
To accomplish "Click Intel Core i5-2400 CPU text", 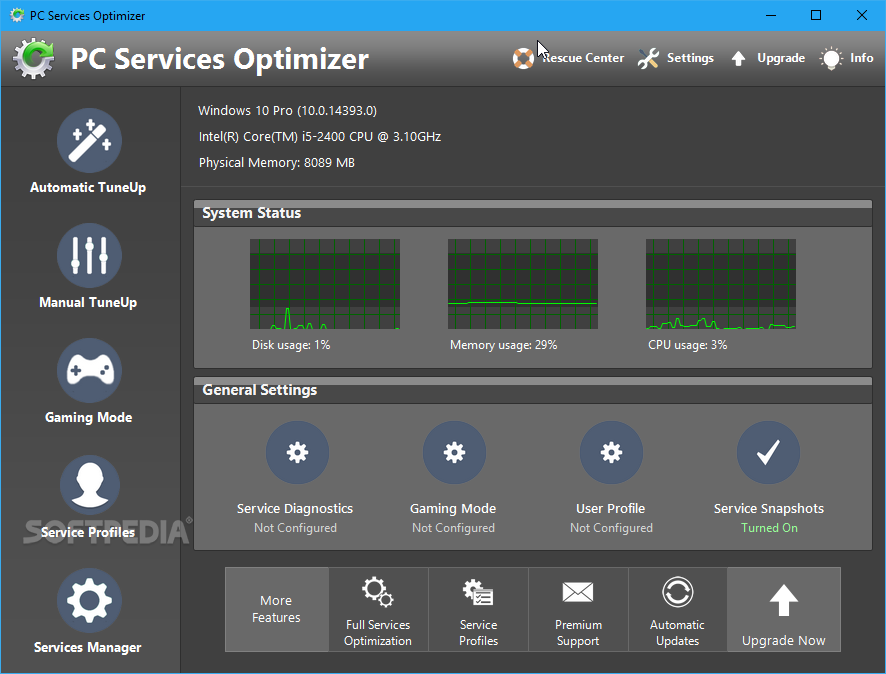I will 320,137.
